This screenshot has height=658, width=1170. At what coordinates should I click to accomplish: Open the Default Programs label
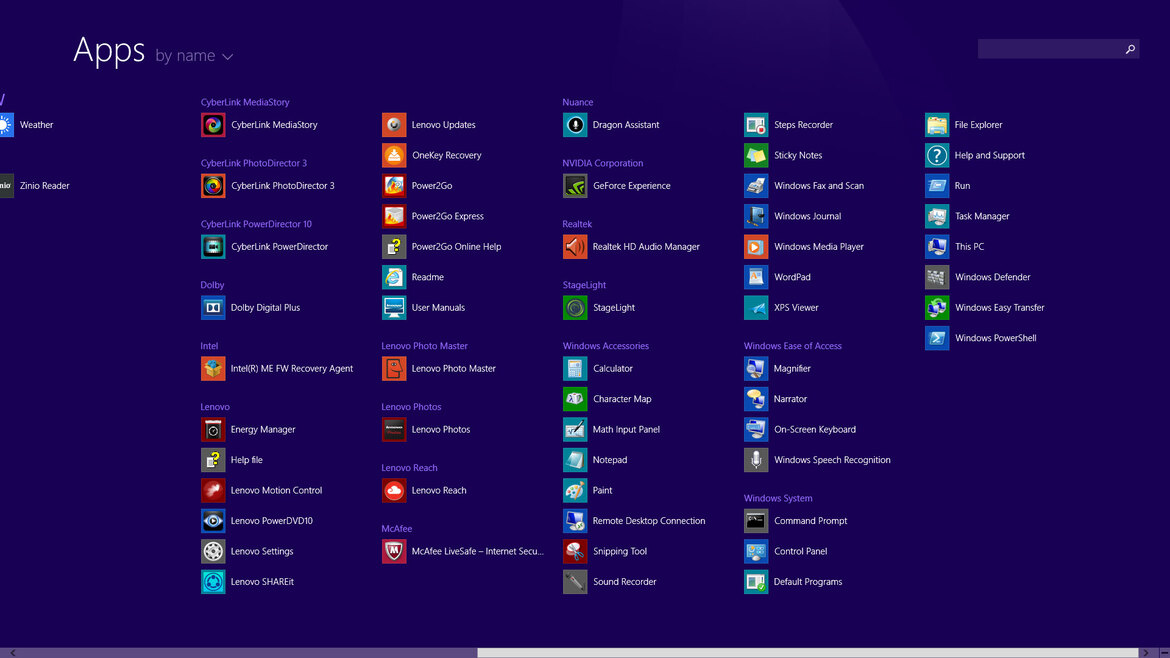[x=807, y=582]
